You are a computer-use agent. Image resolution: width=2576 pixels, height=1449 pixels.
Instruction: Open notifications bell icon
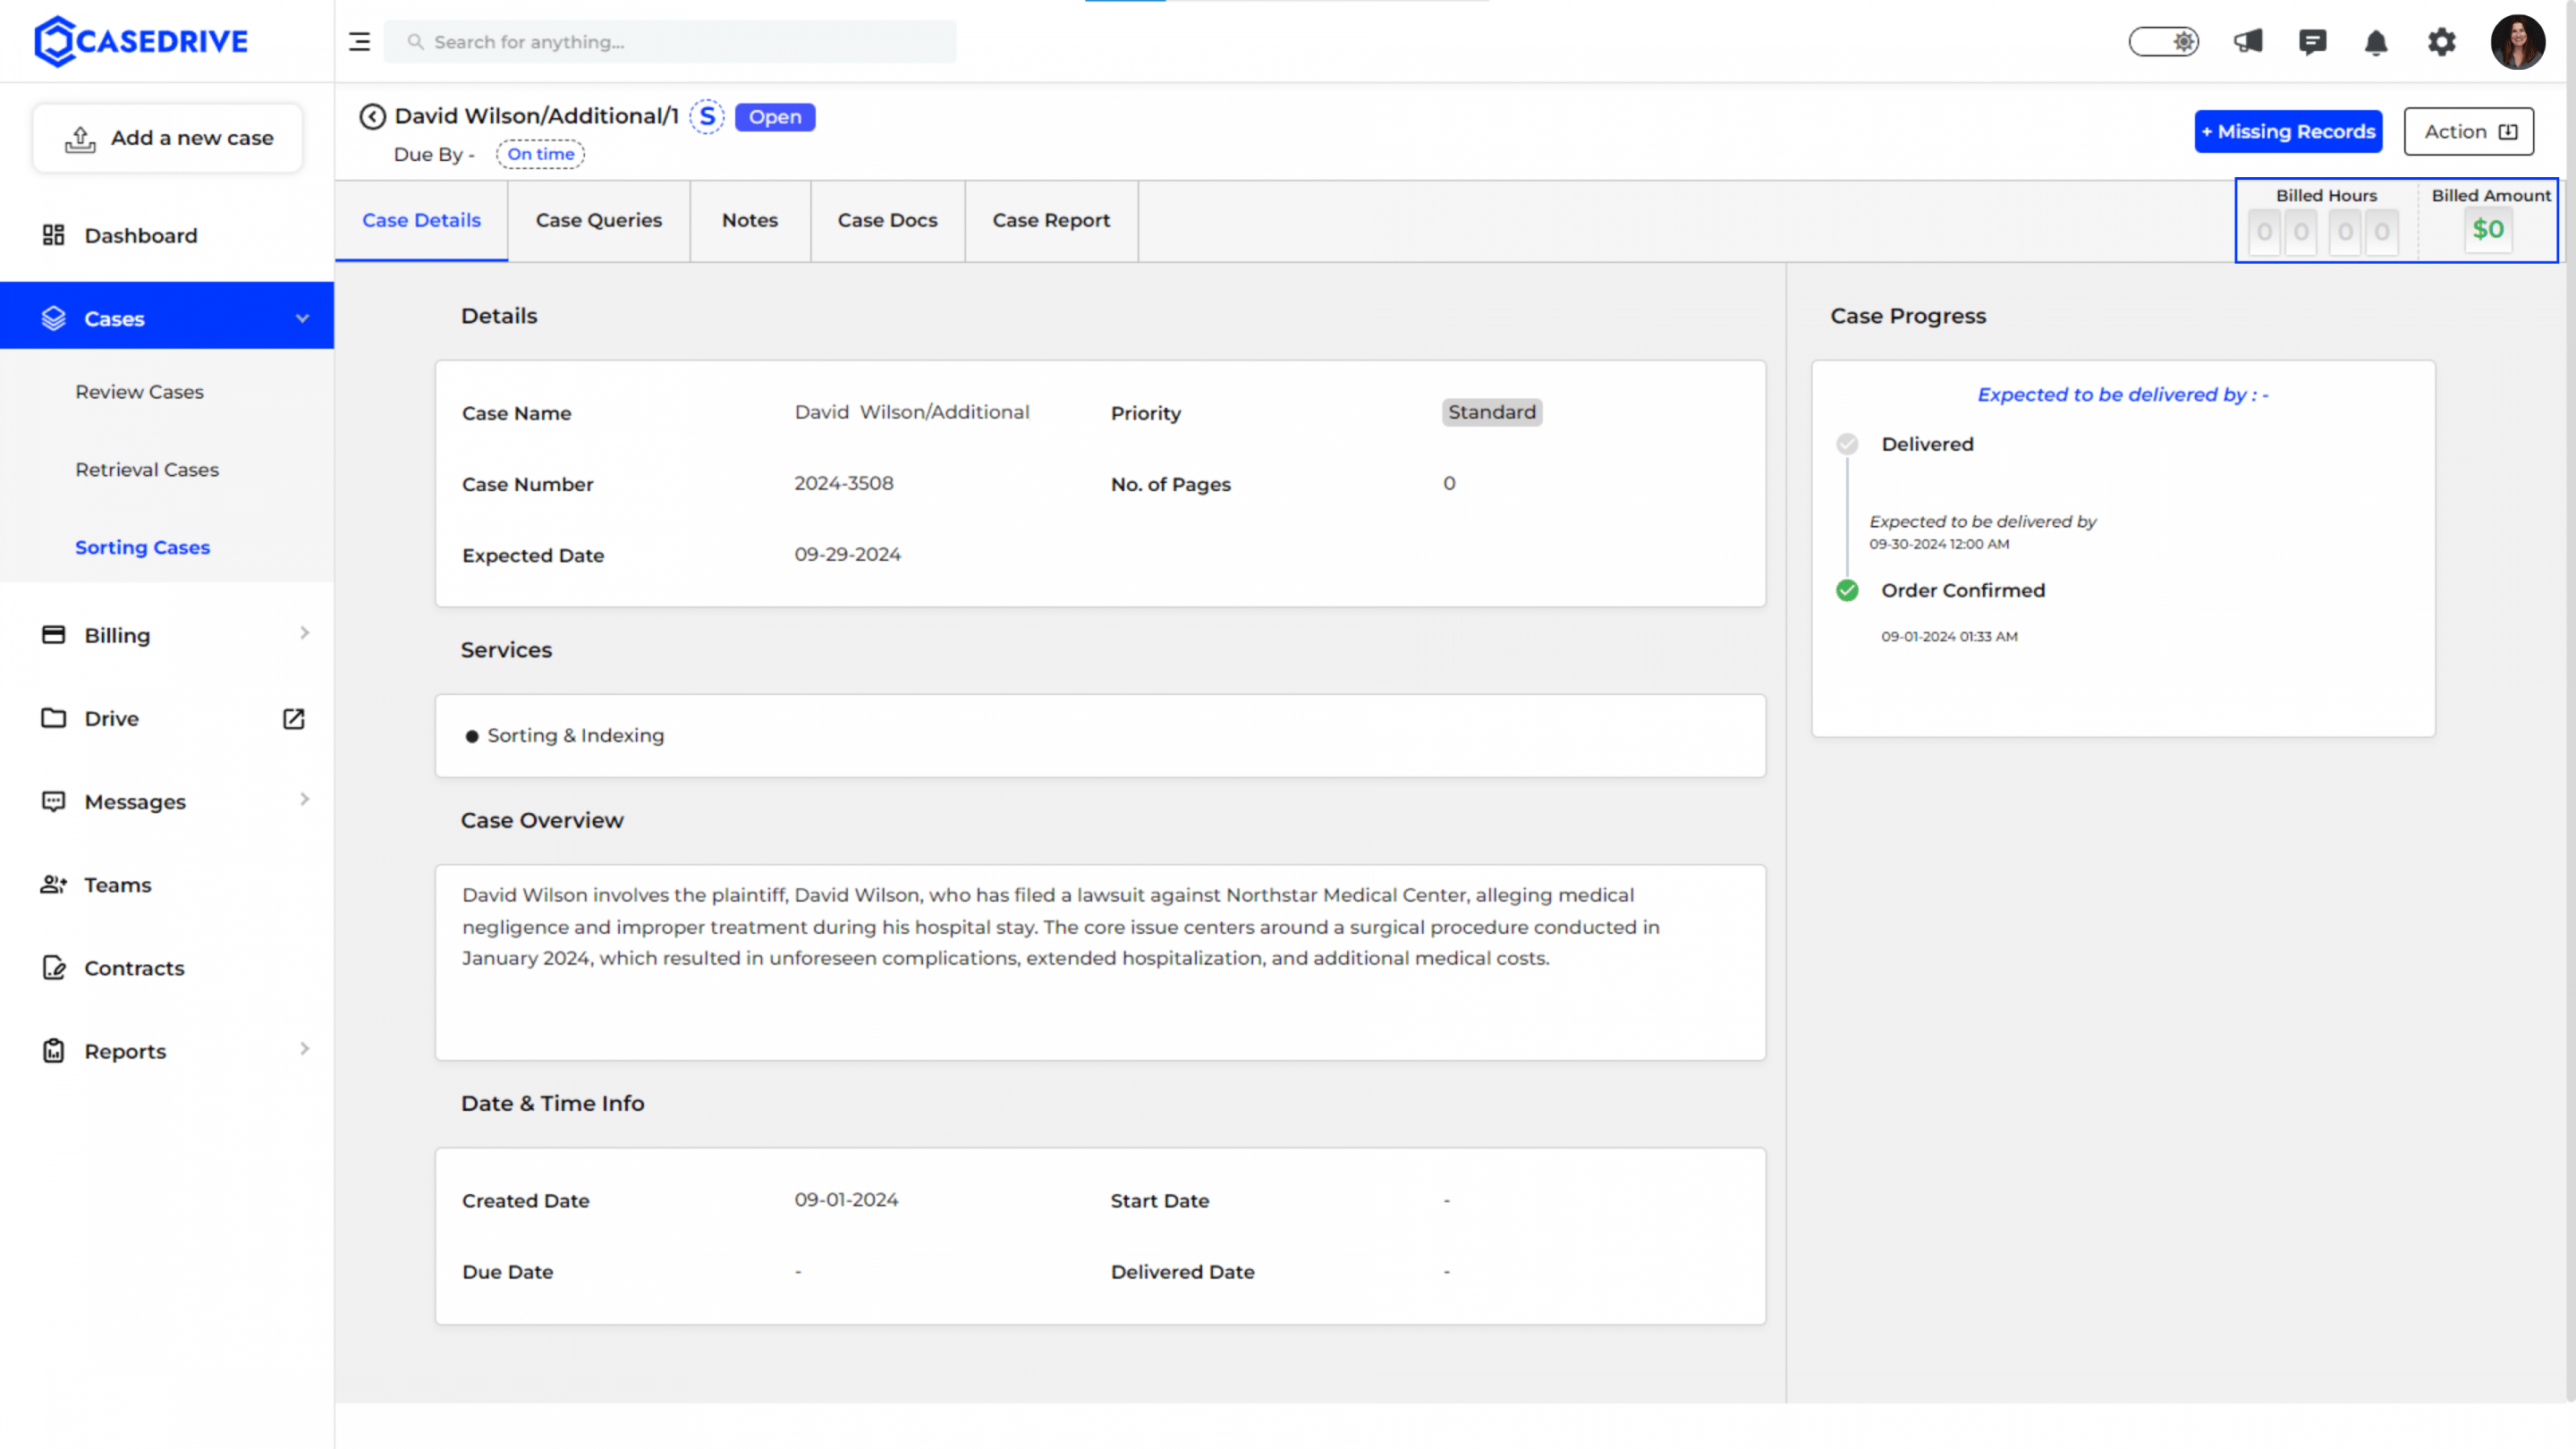(2376, 42)
